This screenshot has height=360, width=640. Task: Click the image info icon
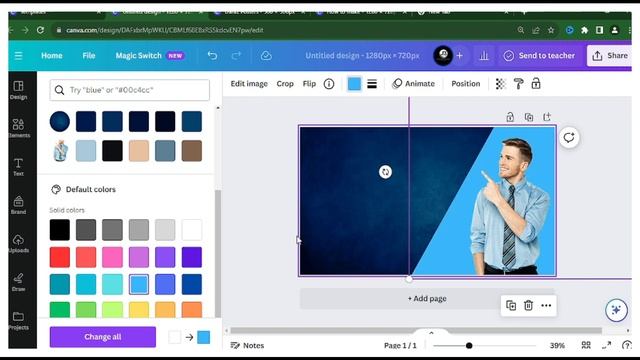coord(329,84)
